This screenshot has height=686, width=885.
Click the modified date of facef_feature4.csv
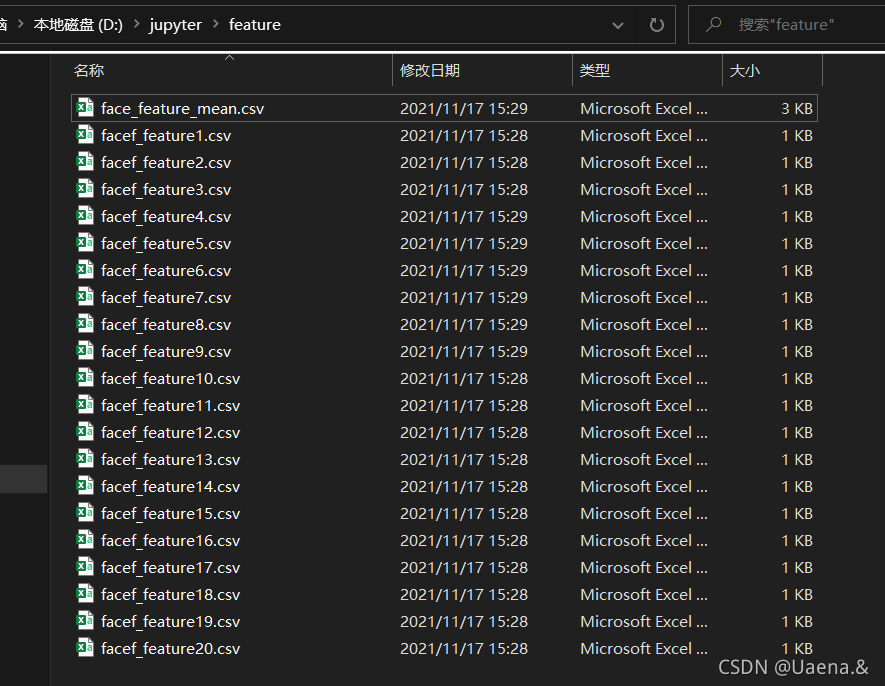(464, 217)
